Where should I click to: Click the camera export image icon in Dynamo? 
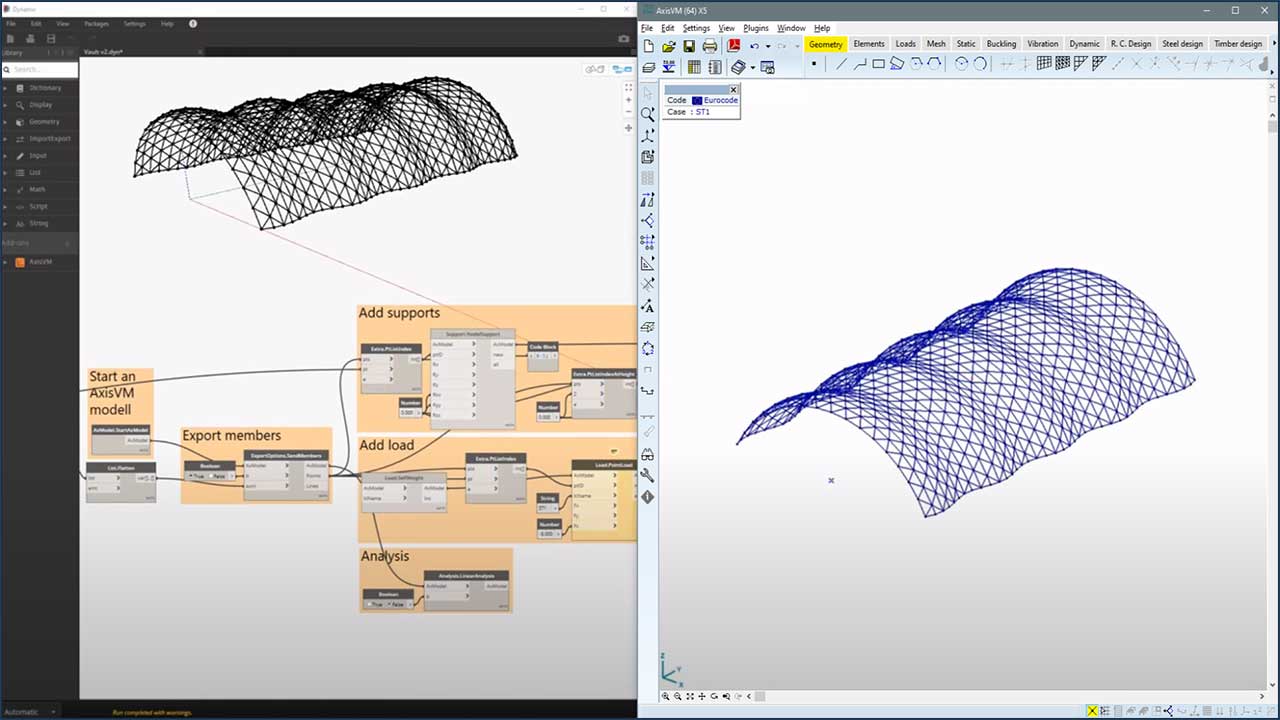(624, 39)
